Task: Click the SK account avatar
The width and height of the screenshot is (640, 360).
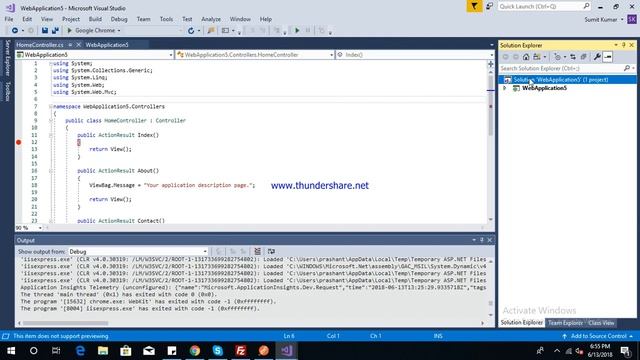Action: pos(632,20)
